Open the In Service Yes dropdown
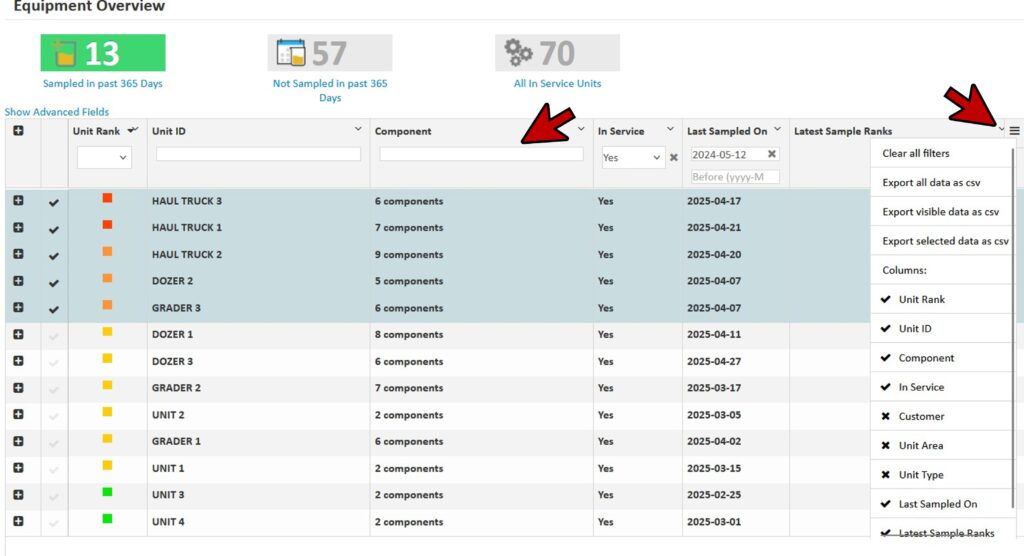The height and width of the screenshot is (556, 1024). (x=632, y=157)
